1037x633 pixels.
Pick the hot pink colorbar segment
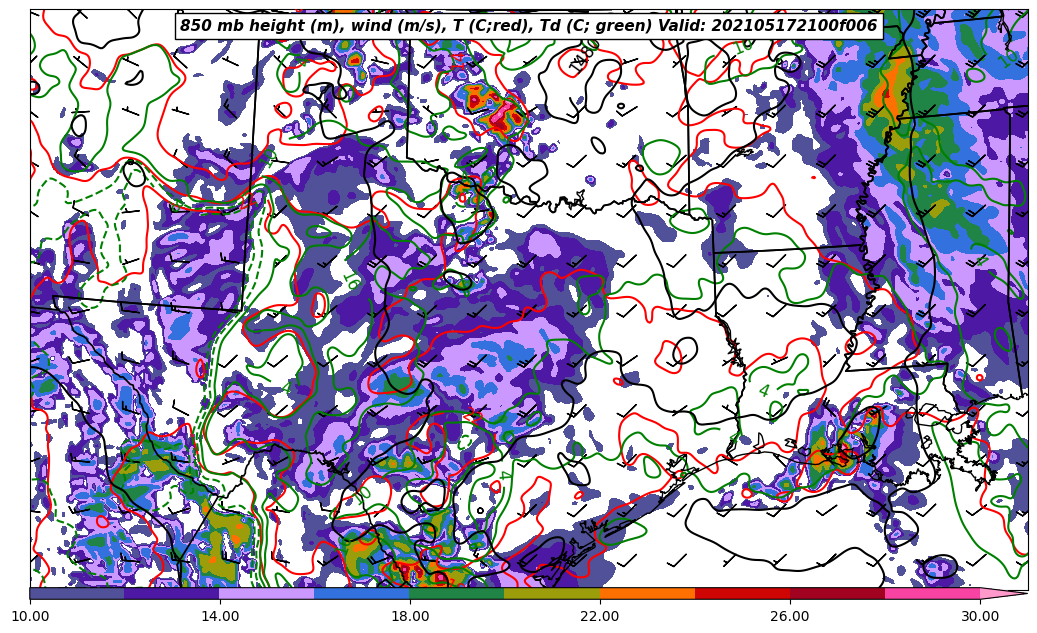tap(932, 593)
